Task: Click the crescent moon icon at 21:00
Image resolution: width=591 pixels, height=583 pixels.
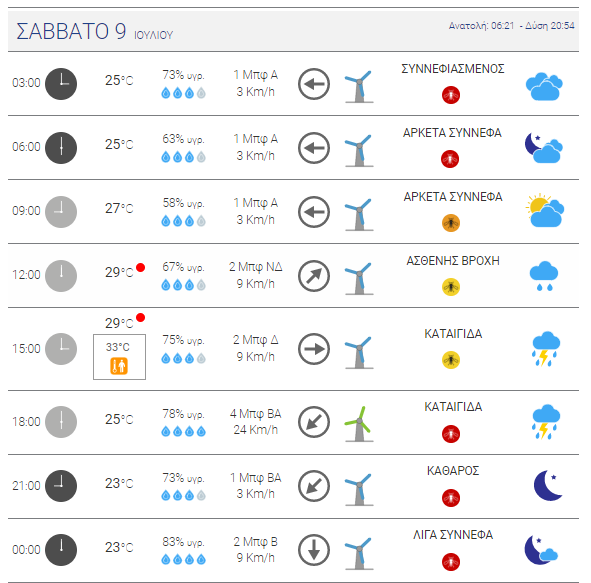Action: pyautogui.click(x=548, y=485)
